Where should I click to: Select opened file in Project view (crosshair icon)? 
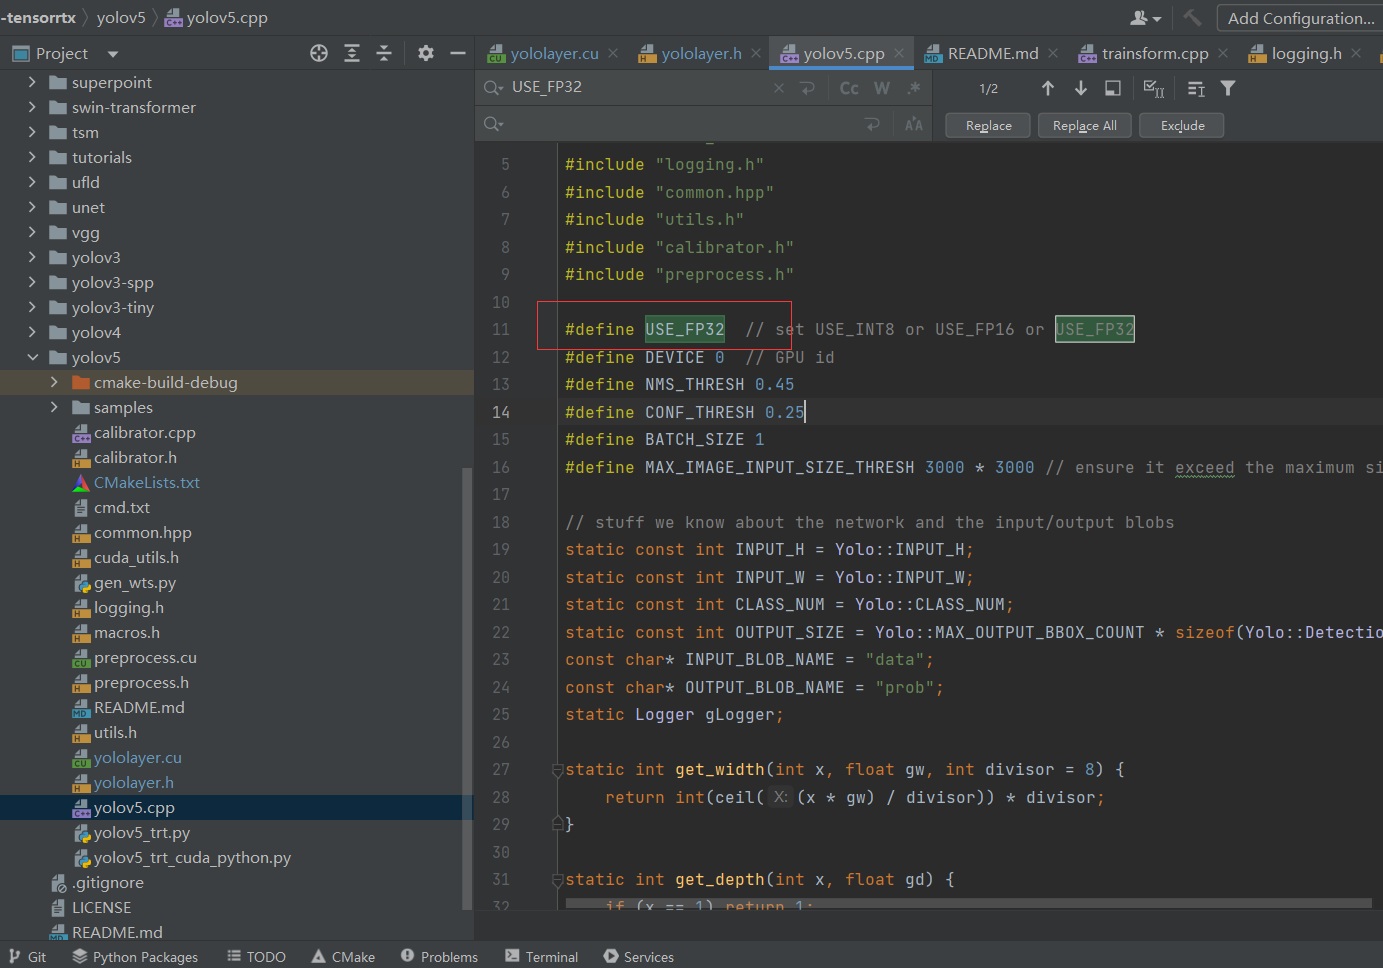[x=318, y=53]
